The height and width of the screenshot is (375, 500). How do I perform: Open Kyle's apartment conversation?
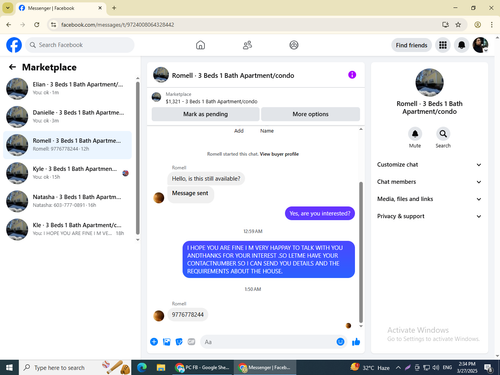[67, 173]
